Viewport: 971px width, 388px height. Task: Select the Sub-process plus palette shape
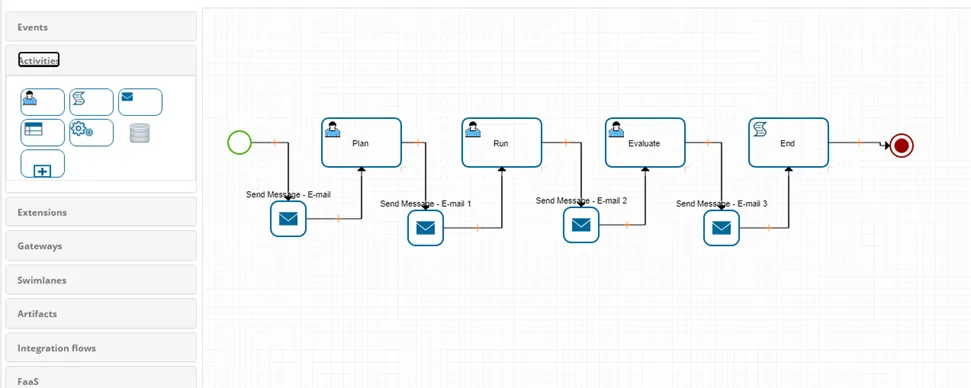pos(42,163)
